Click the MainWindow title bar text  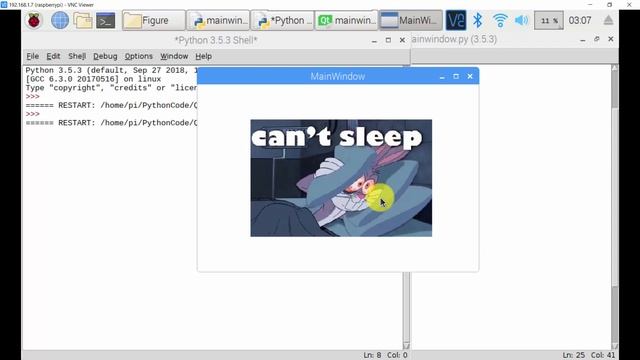pyautogui.click(x=338, y=76)
